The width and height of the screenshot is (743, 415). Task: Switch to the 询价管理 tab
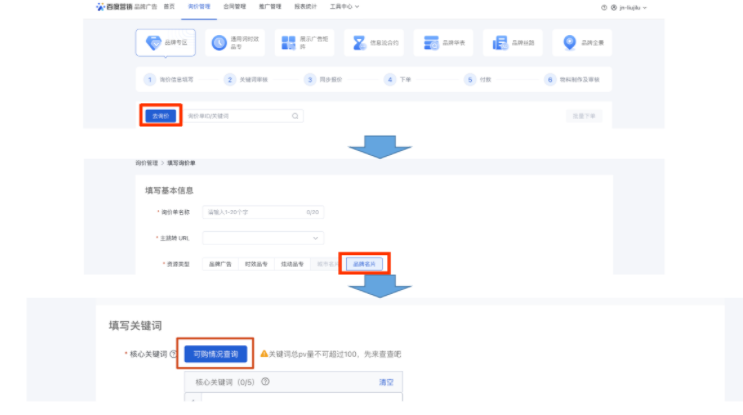(199, 7)
